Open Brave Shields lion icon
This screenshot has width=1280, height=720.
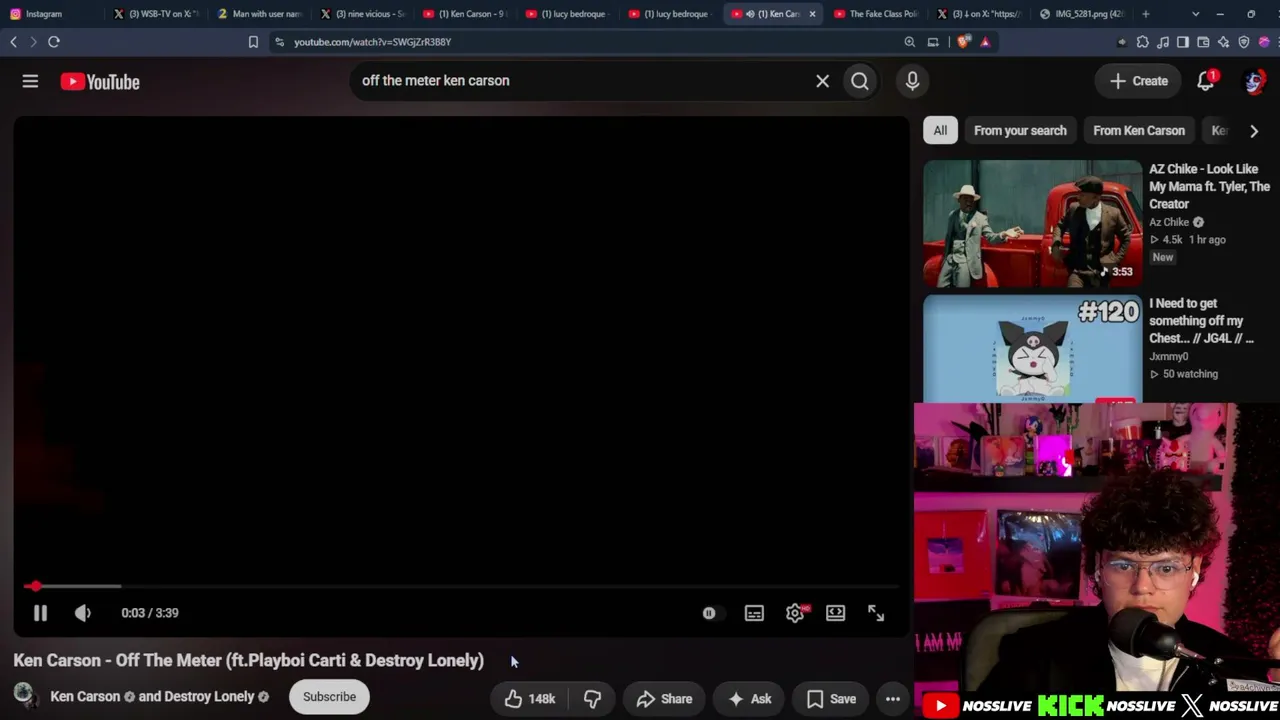click(x=963, y=42)
